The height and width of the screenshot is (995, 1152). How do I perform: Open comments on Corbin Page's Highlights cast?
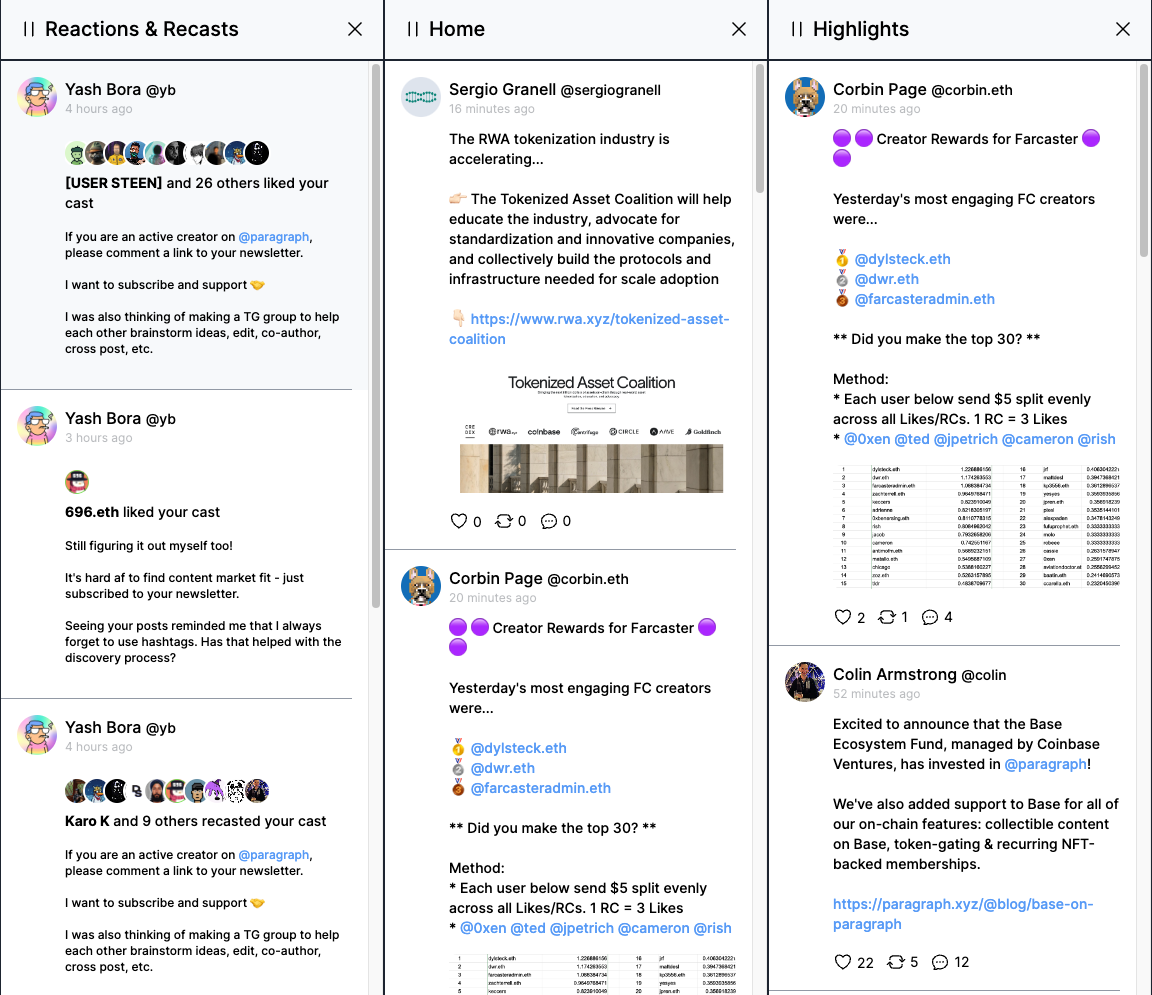(929, 617)
